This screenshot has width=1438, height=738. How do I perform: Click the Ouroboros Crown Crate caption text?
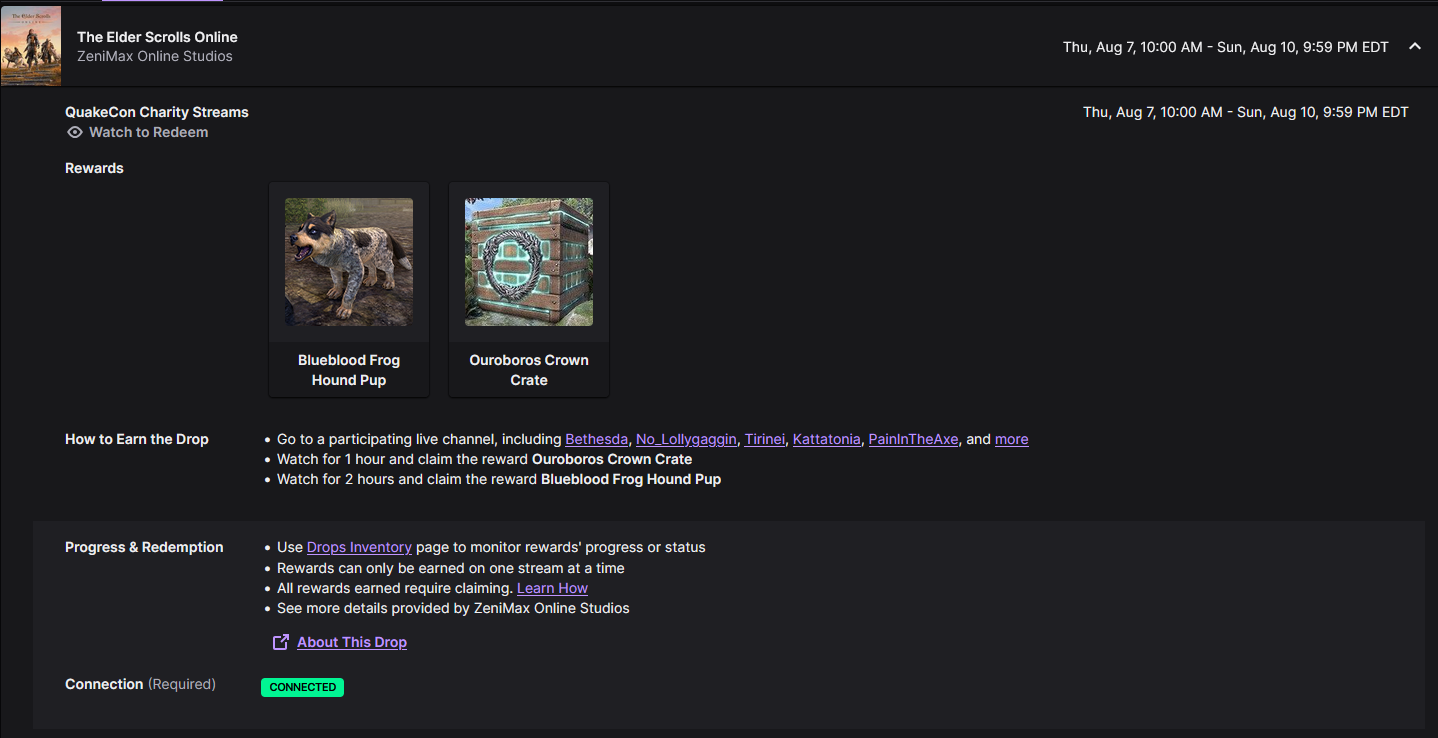529,370
